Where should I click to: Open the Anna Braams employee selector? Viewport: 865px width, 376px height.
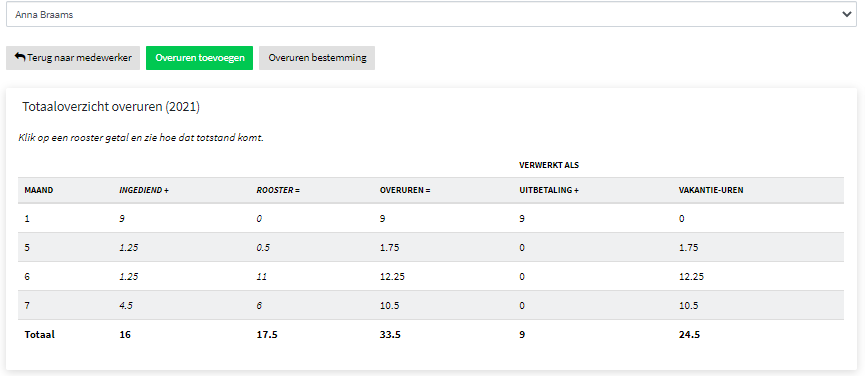[431, 15]
